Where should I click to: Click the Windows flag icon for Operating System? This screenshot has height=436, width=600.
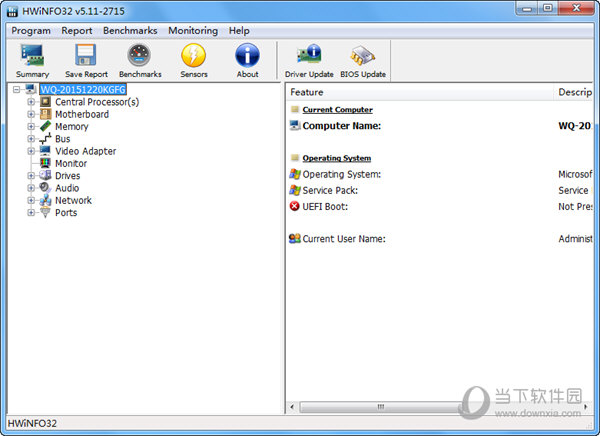click(x=295, y=174)
